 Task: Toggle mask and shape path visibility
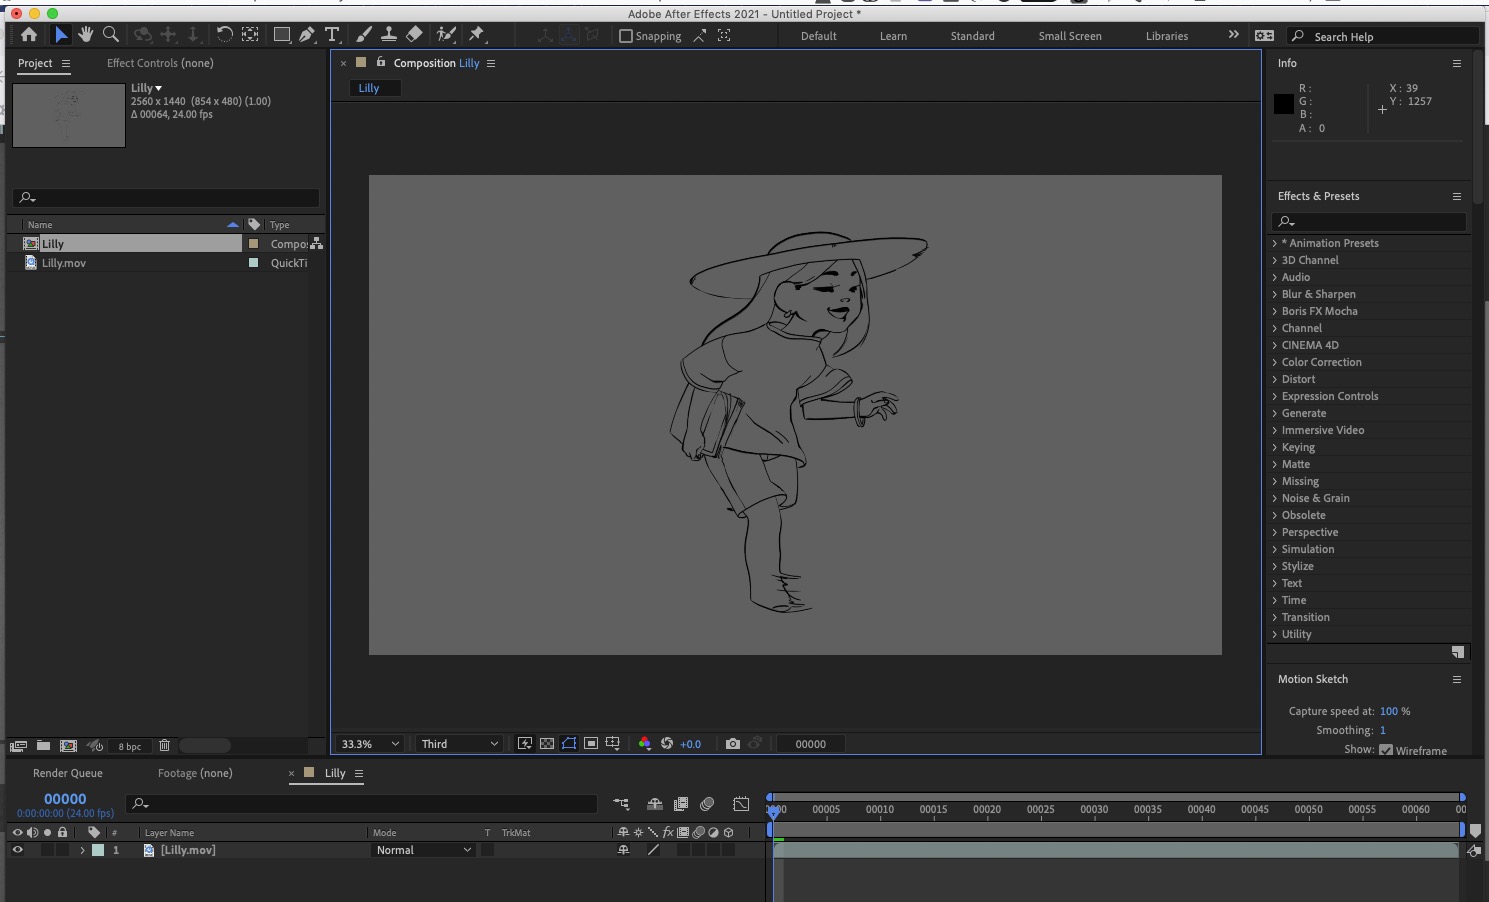[x=569, y=744]
